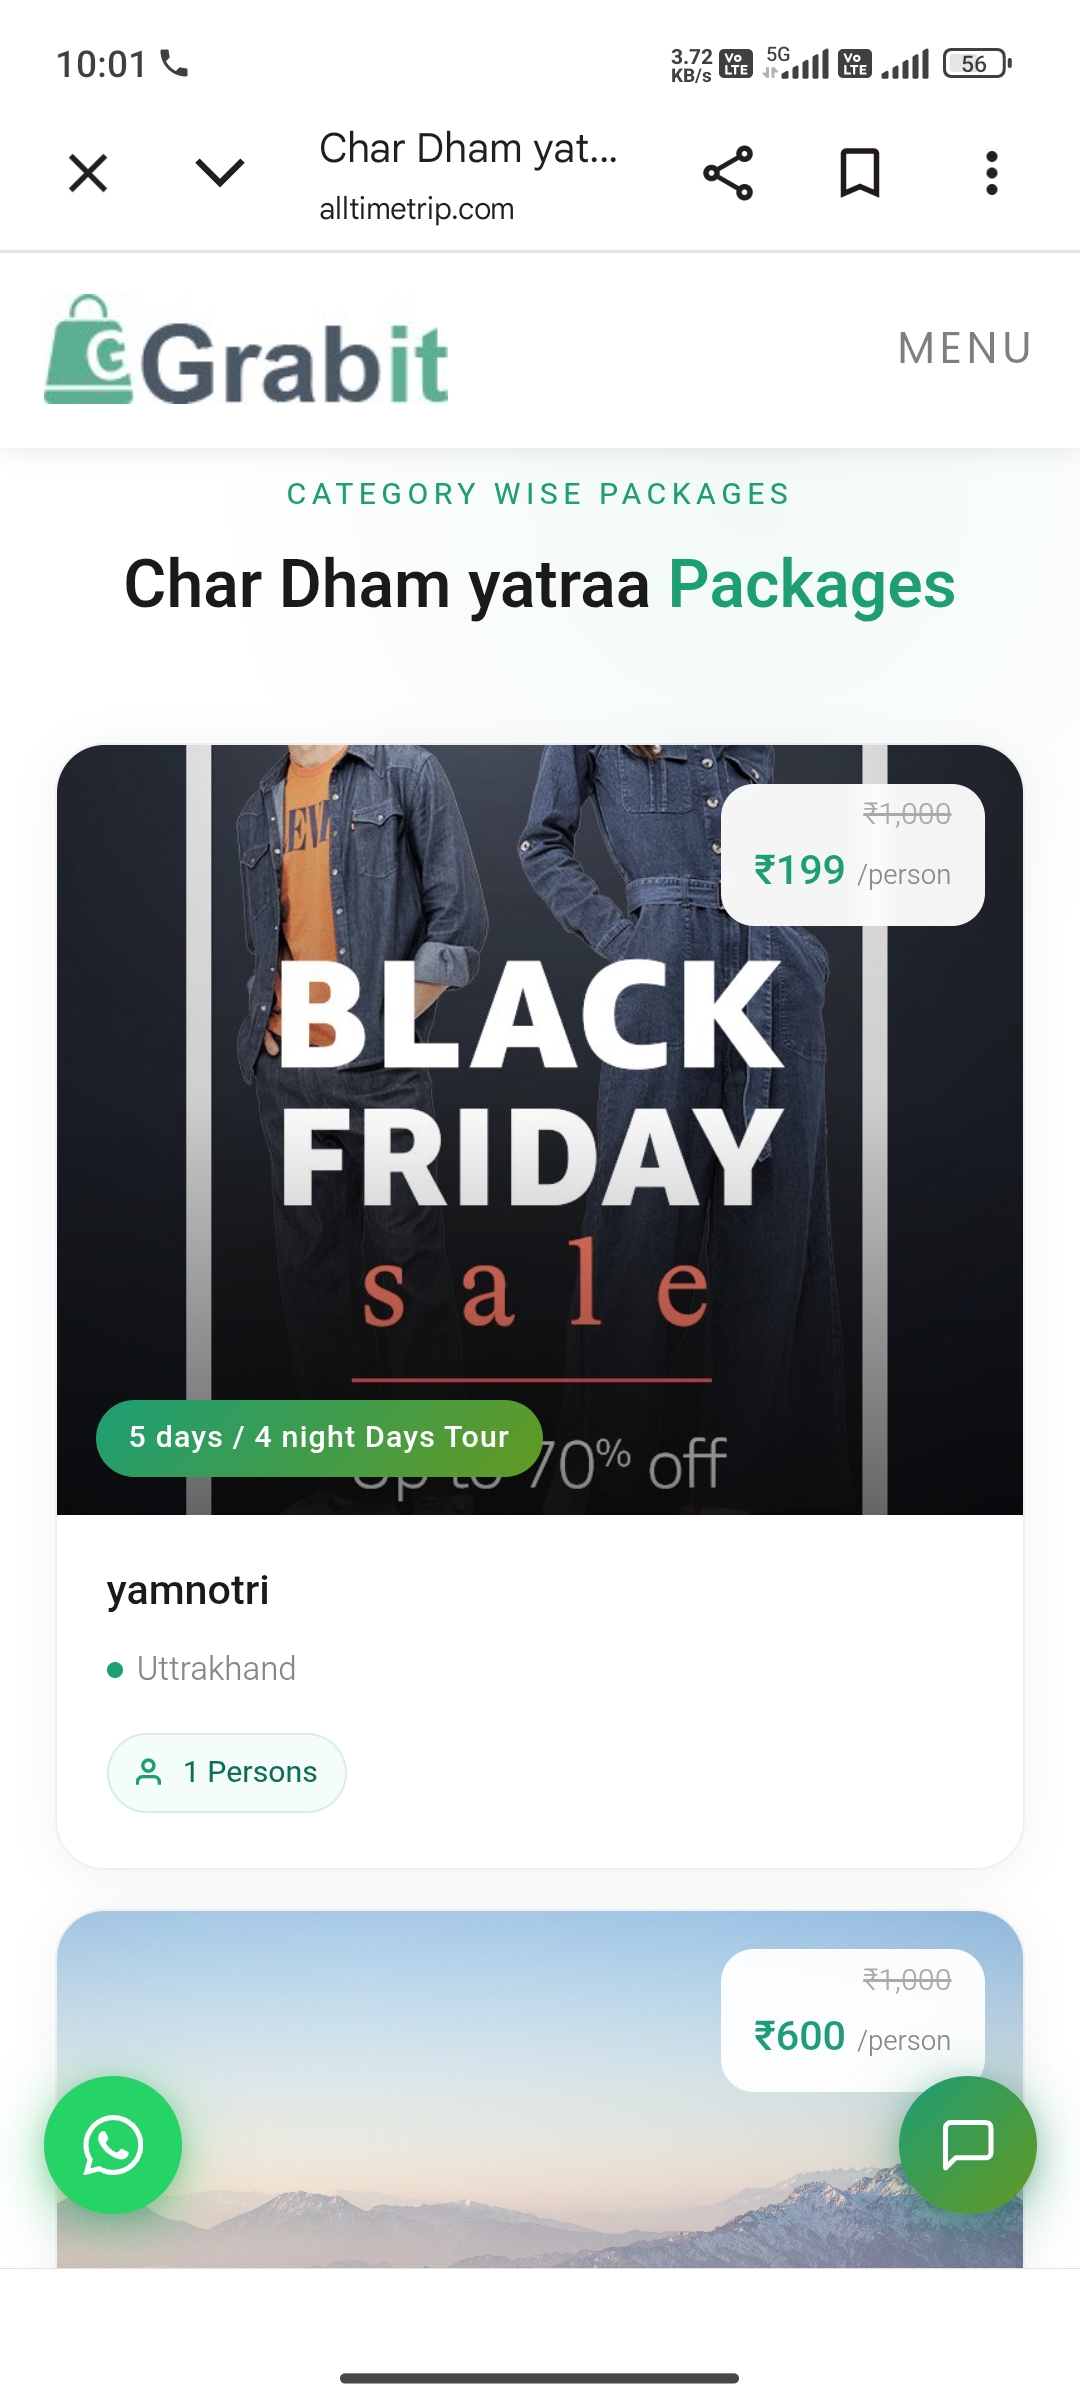
Task: Close the in-app browser tab
Action: pyautogui.click(x=88, y=173)
